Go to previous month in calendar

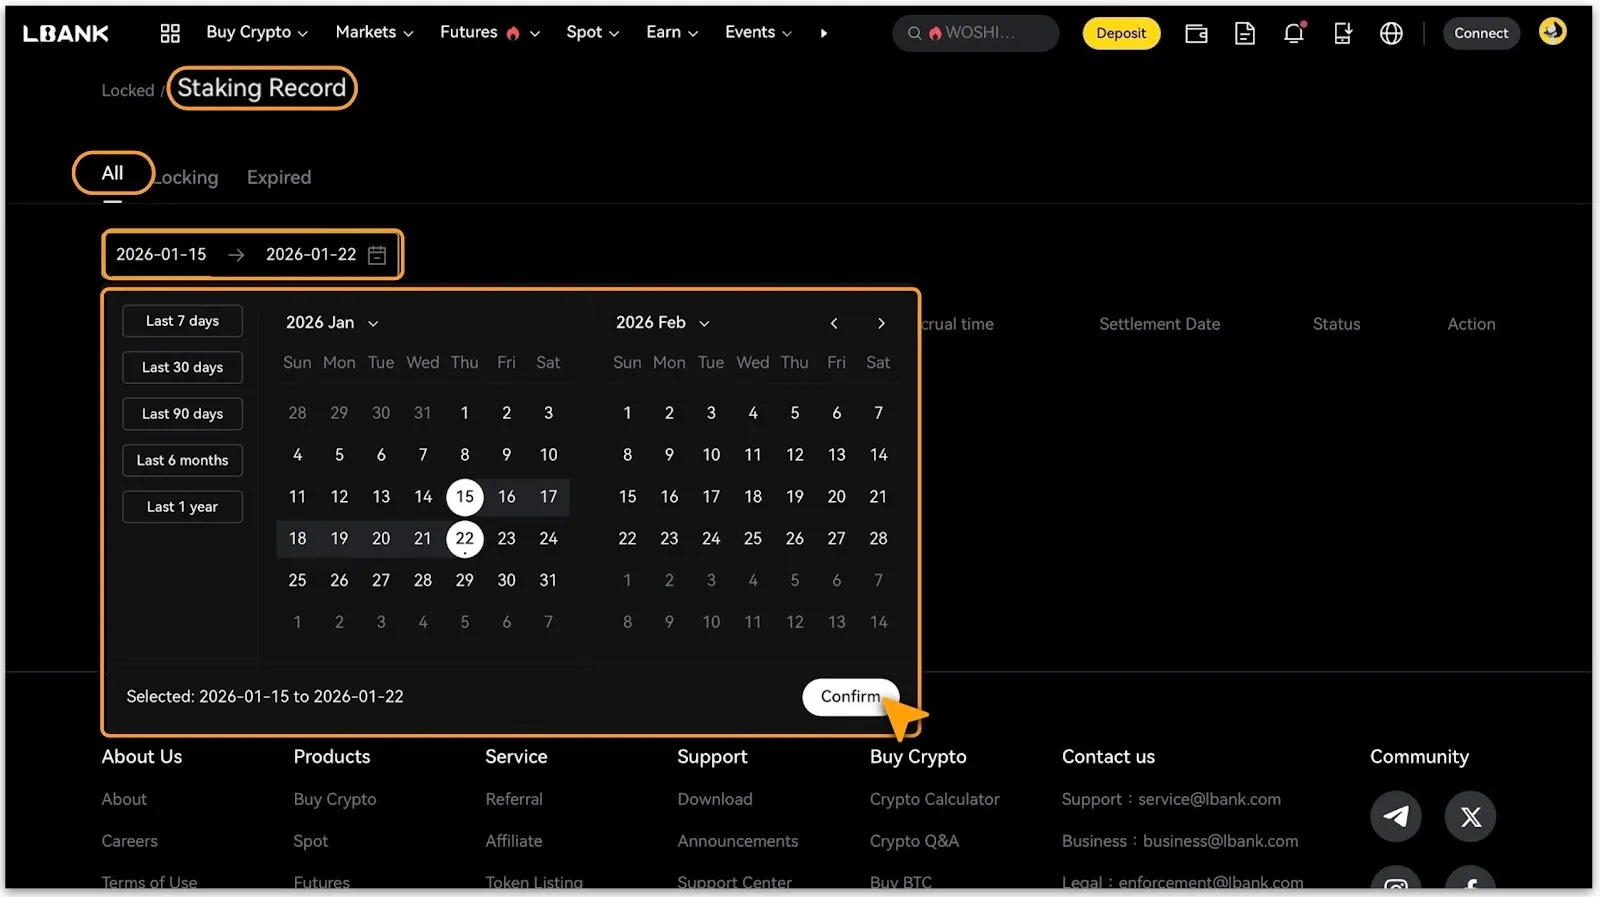click(x=834, y=323)
